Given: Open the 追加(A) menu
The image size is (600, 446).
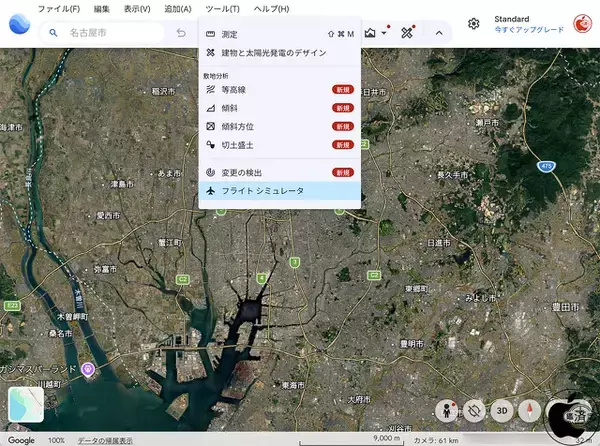Looking at the screenshot, I should (x=178, y=9).
